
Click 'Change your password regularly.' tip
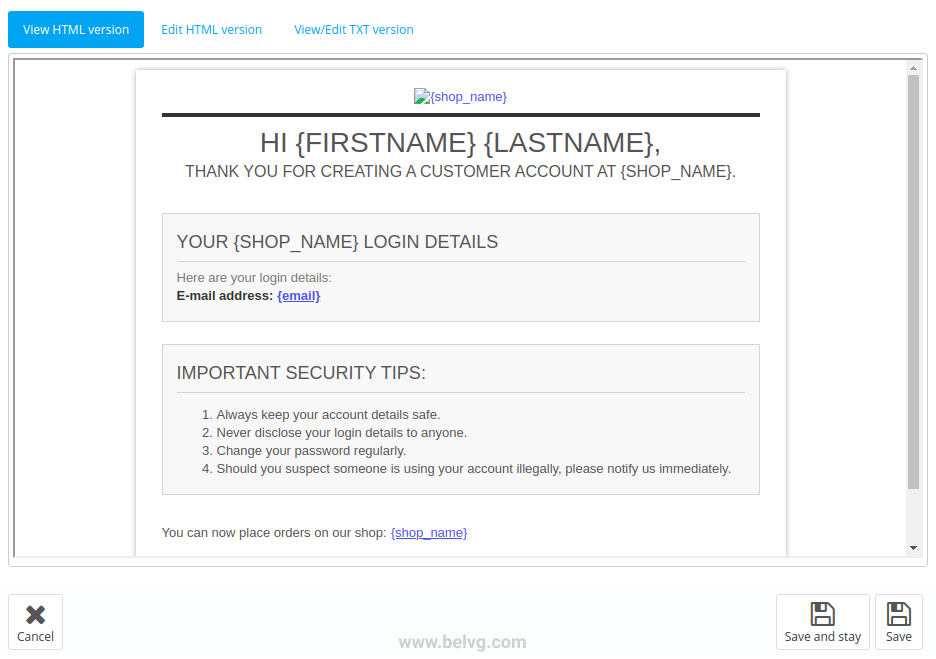tap(311, 450)
